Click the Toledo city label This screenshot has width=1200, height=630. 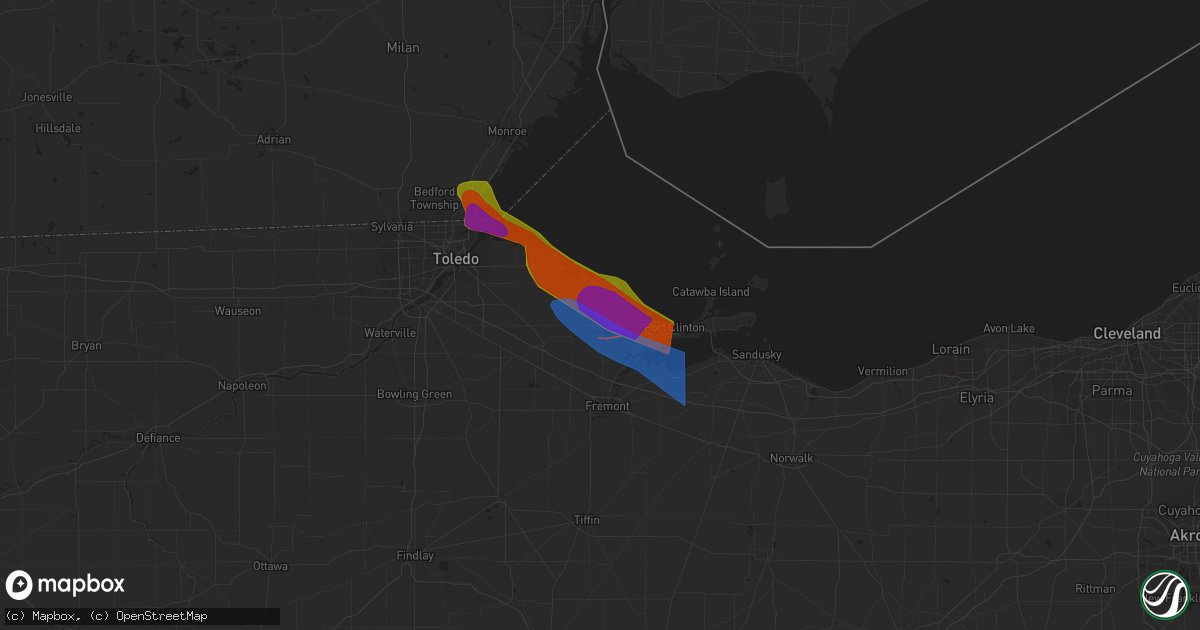point(456,259)
